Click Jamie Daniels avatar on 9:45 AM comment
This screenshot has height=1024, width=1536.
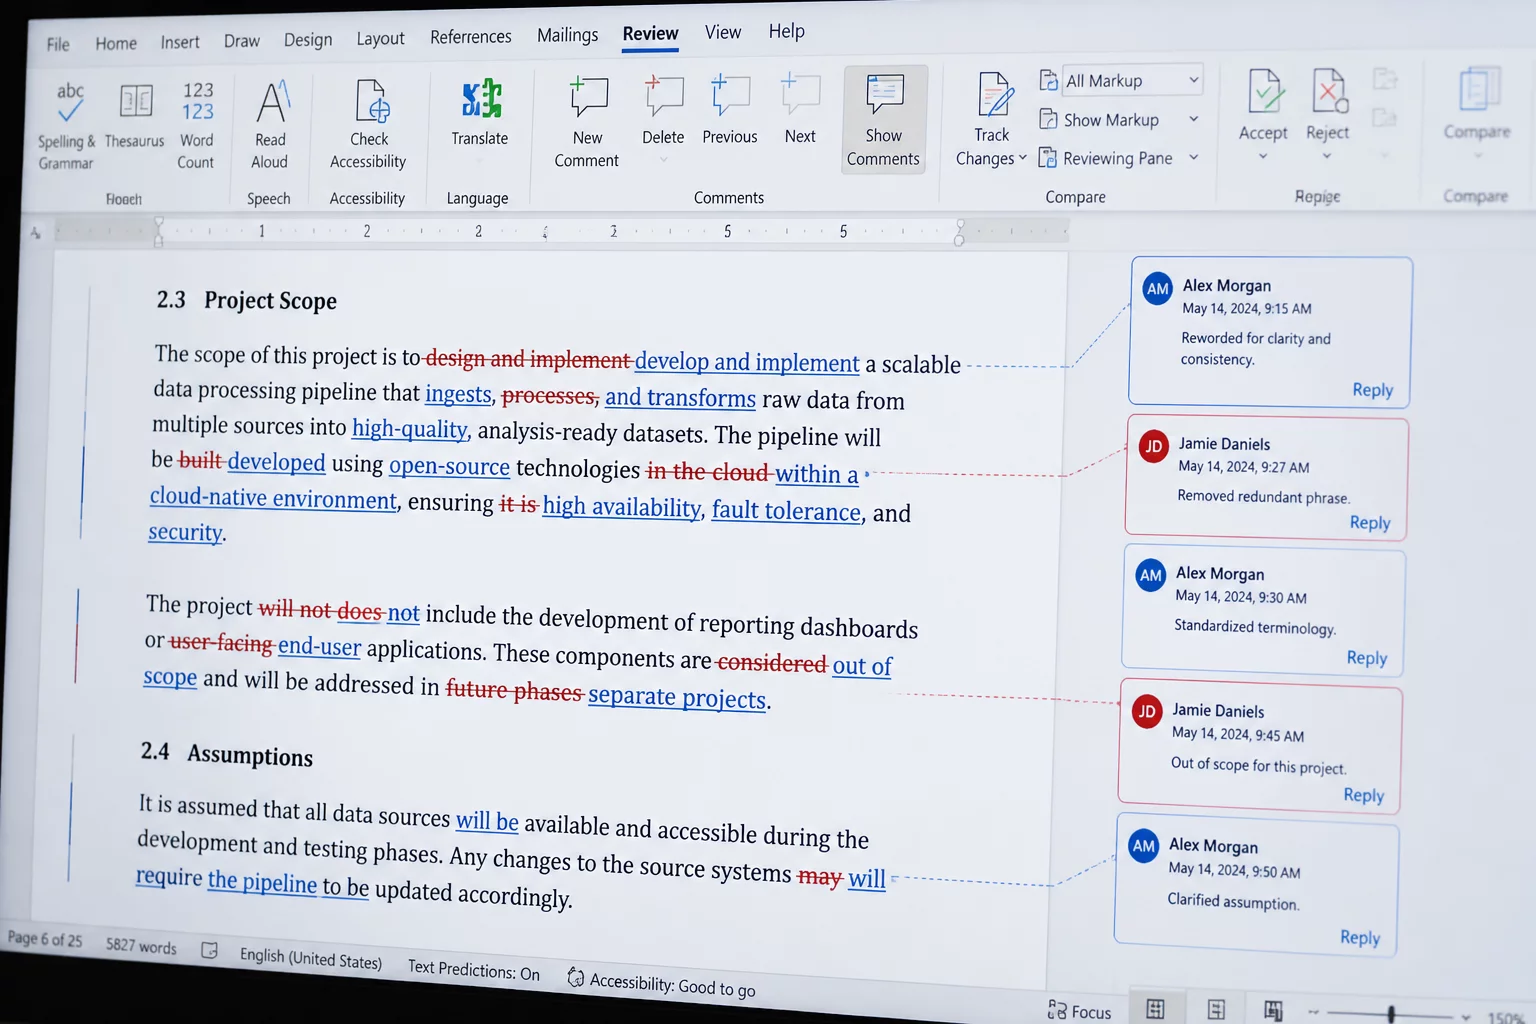coord(1147,712)
